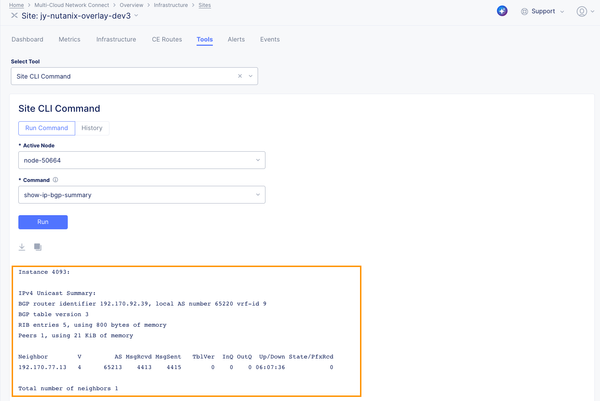View the command History tab
The width and height of the screenshot is (600, 401).
tap(92, 128)
